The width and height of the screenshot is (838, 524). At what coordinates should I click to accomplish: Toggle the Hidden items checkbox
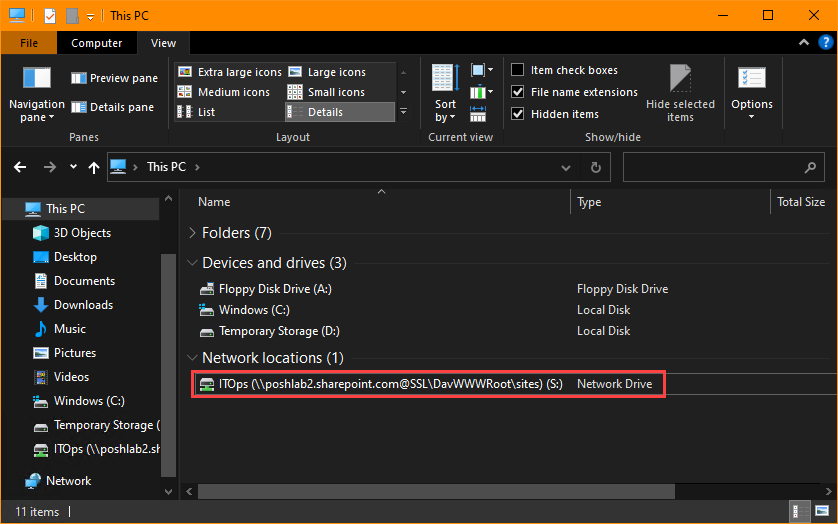click(x=518, y=114)
